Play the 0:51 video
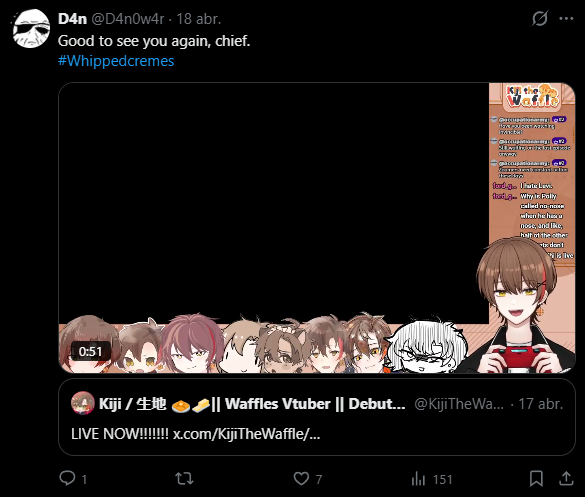585x497 pixels. click(x=317, y=228)
